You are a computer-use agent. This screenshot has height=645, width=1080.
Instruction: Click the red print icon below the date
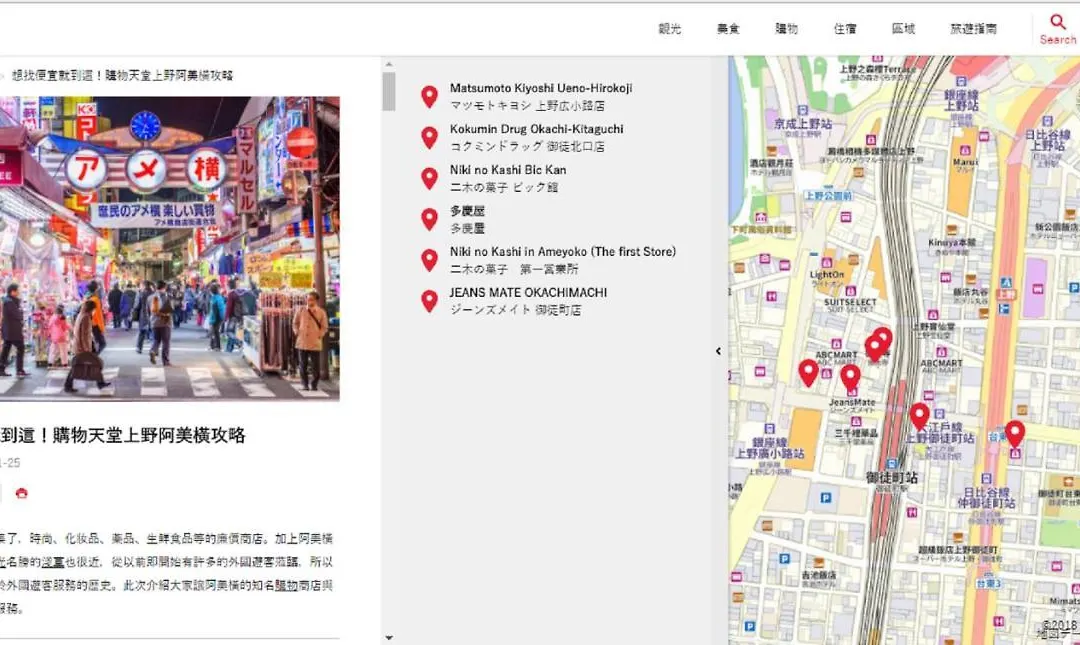point(21,493)
